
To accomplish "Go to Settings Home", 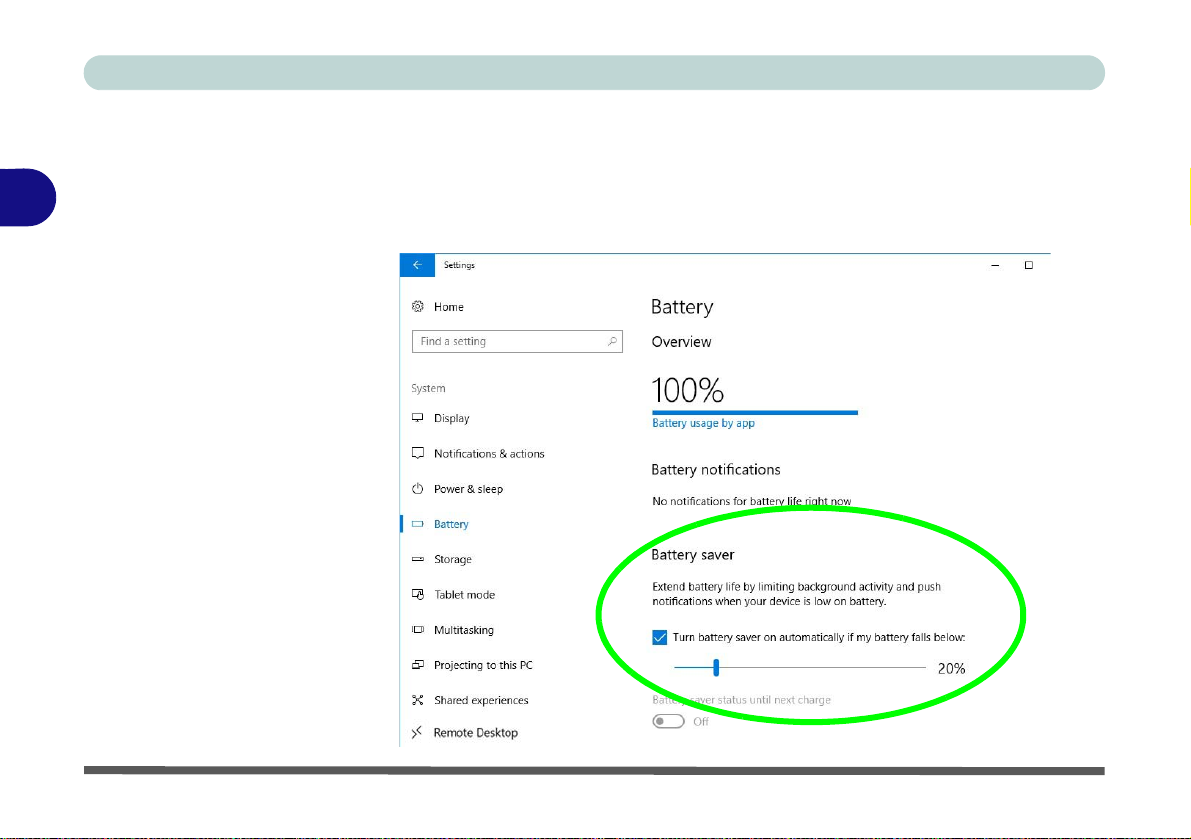I will 448,307.
